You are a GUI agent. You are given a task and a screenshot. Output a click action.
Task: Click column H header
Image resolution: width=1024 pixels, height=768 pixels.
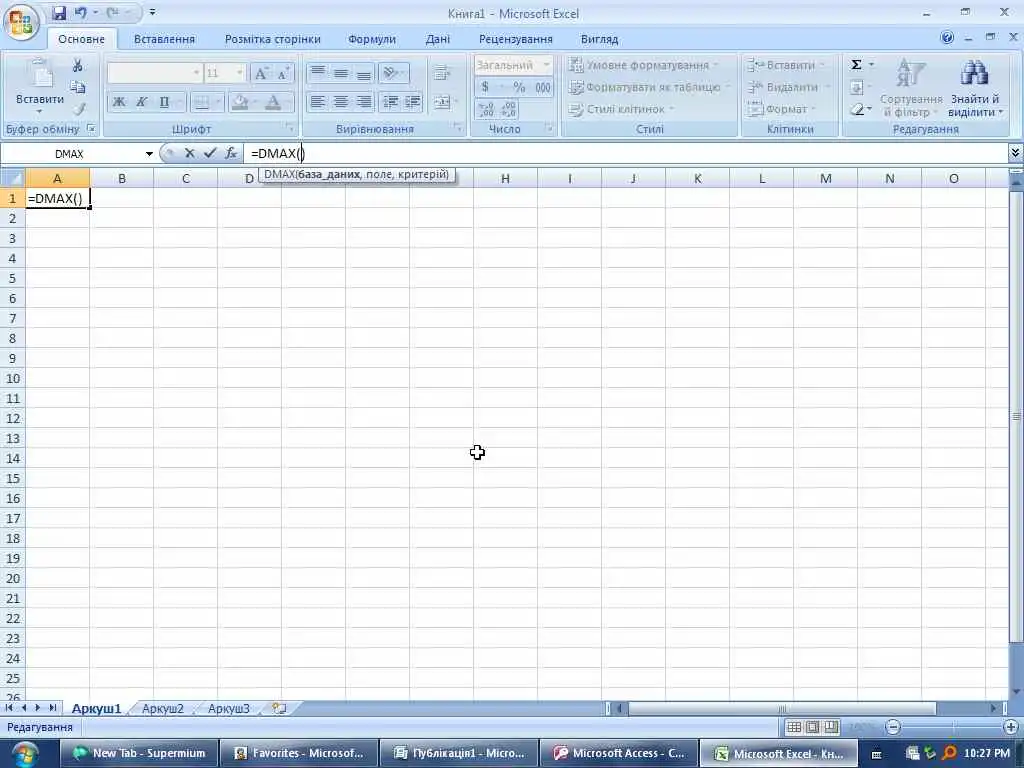505,178
